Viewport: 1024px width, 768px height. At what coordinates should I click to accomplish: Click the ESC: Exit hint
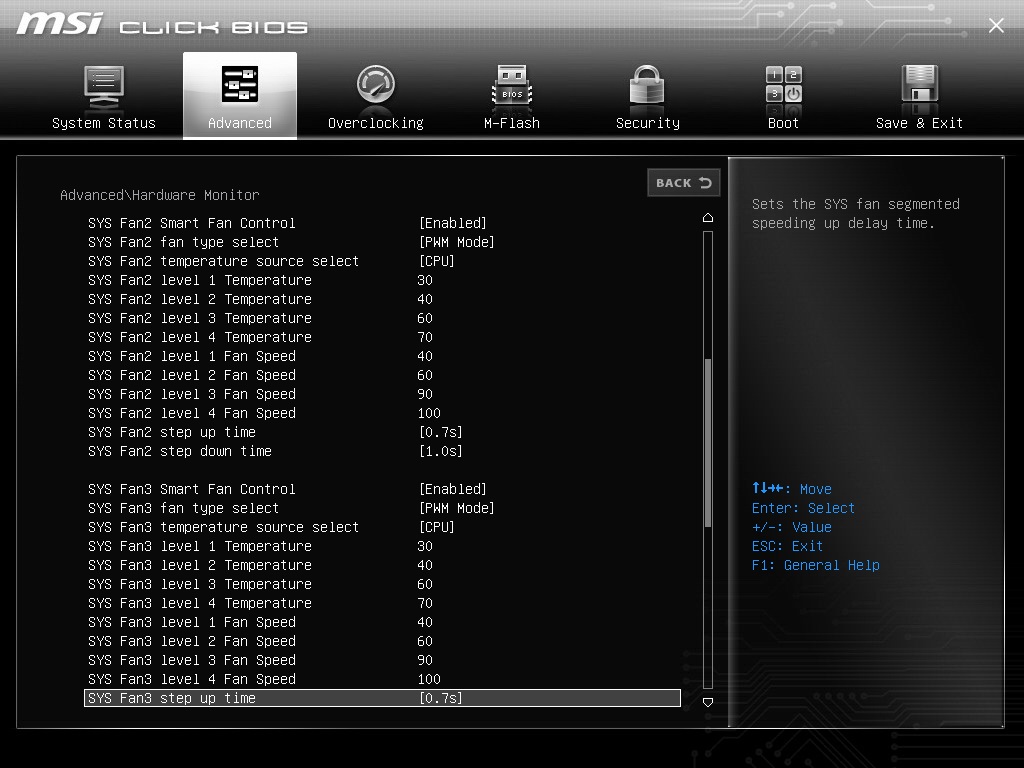pyautogui.click(x=787, y=546)
